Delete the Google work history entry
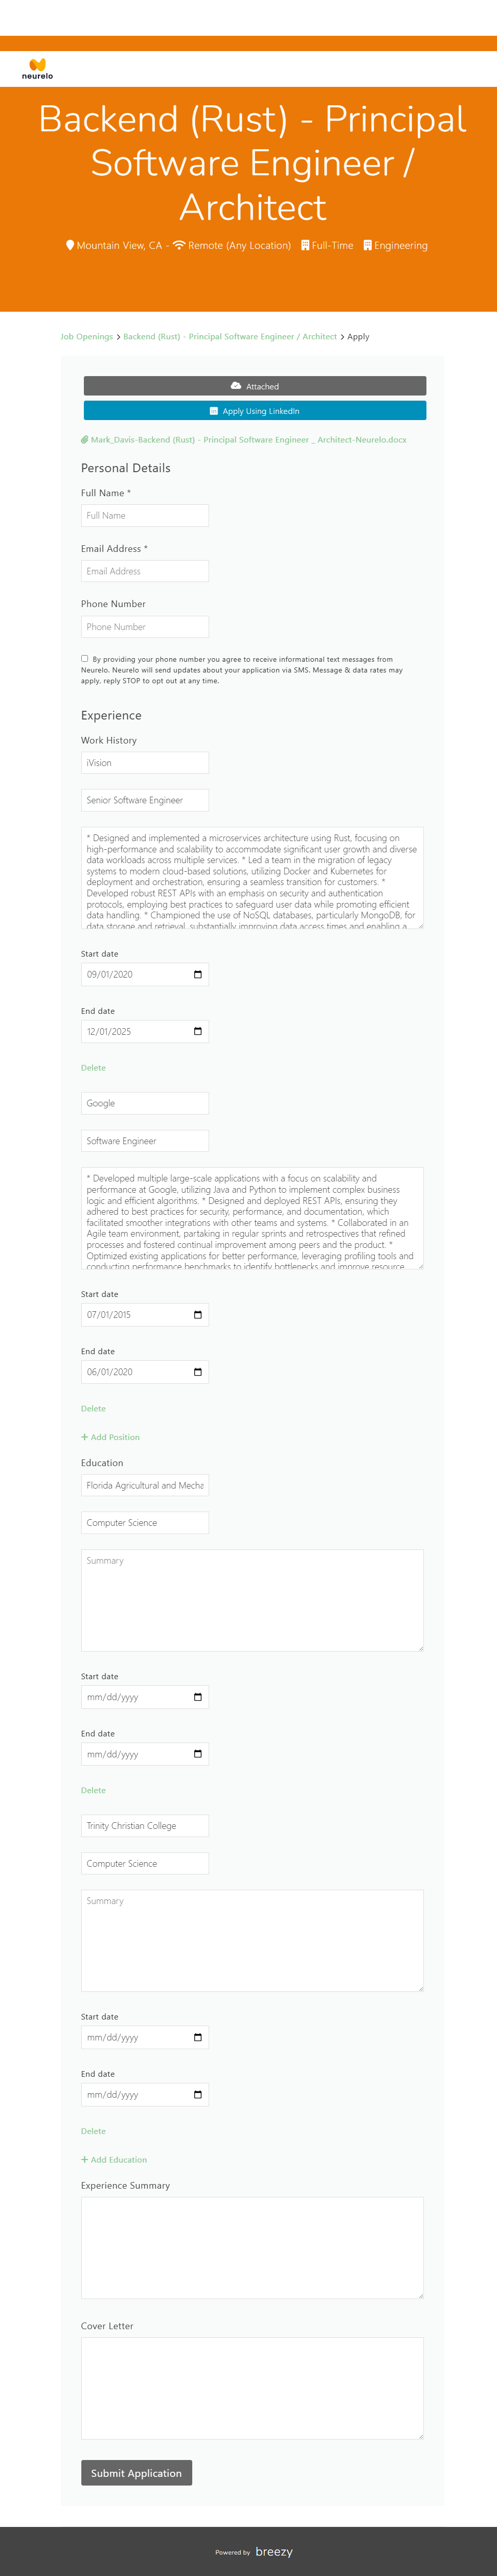 pyautogui.click(x=93, y=1408)
